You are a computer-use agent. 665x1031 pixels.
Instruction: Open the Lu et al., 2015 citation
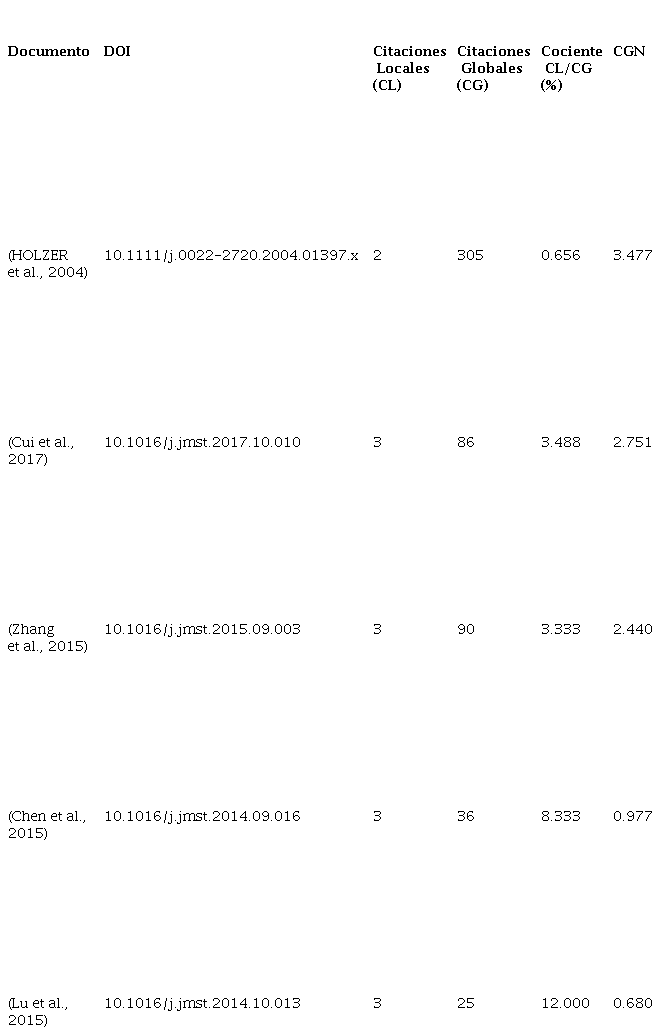(38, 1012)
